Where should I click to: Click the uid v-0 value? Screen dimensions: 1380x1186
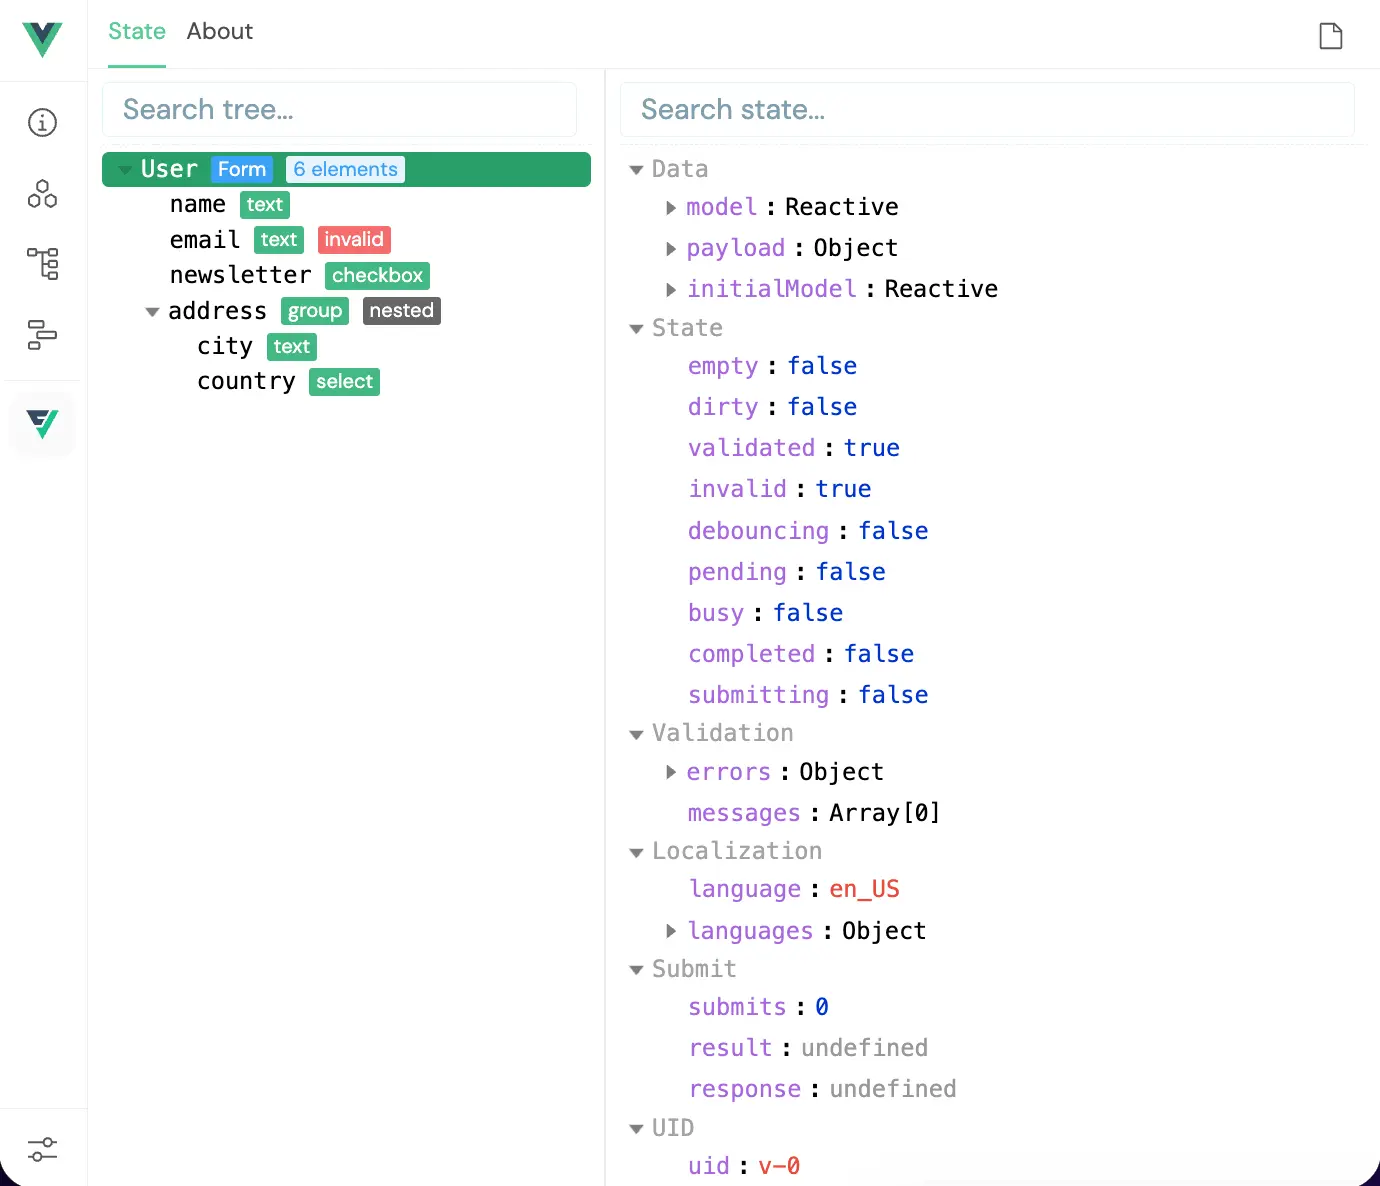(x=779, y=1166)
